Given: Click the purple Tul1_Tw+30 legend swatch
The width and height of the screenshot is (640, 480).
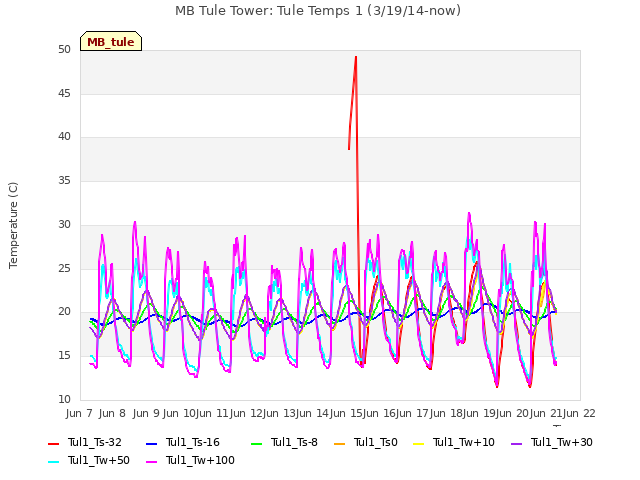Looking at the screenshot, I should (x=516, y=443).
